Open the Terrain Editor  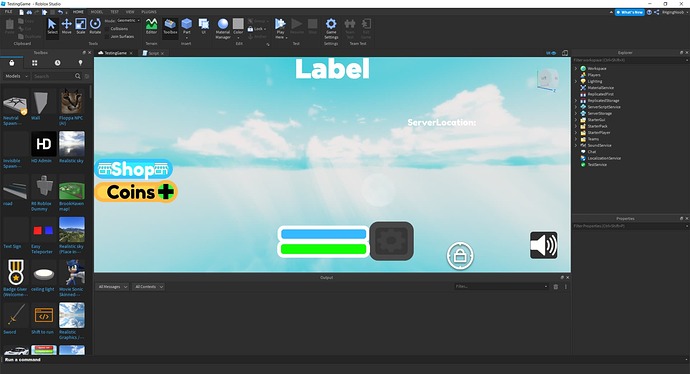pos(151,26)
